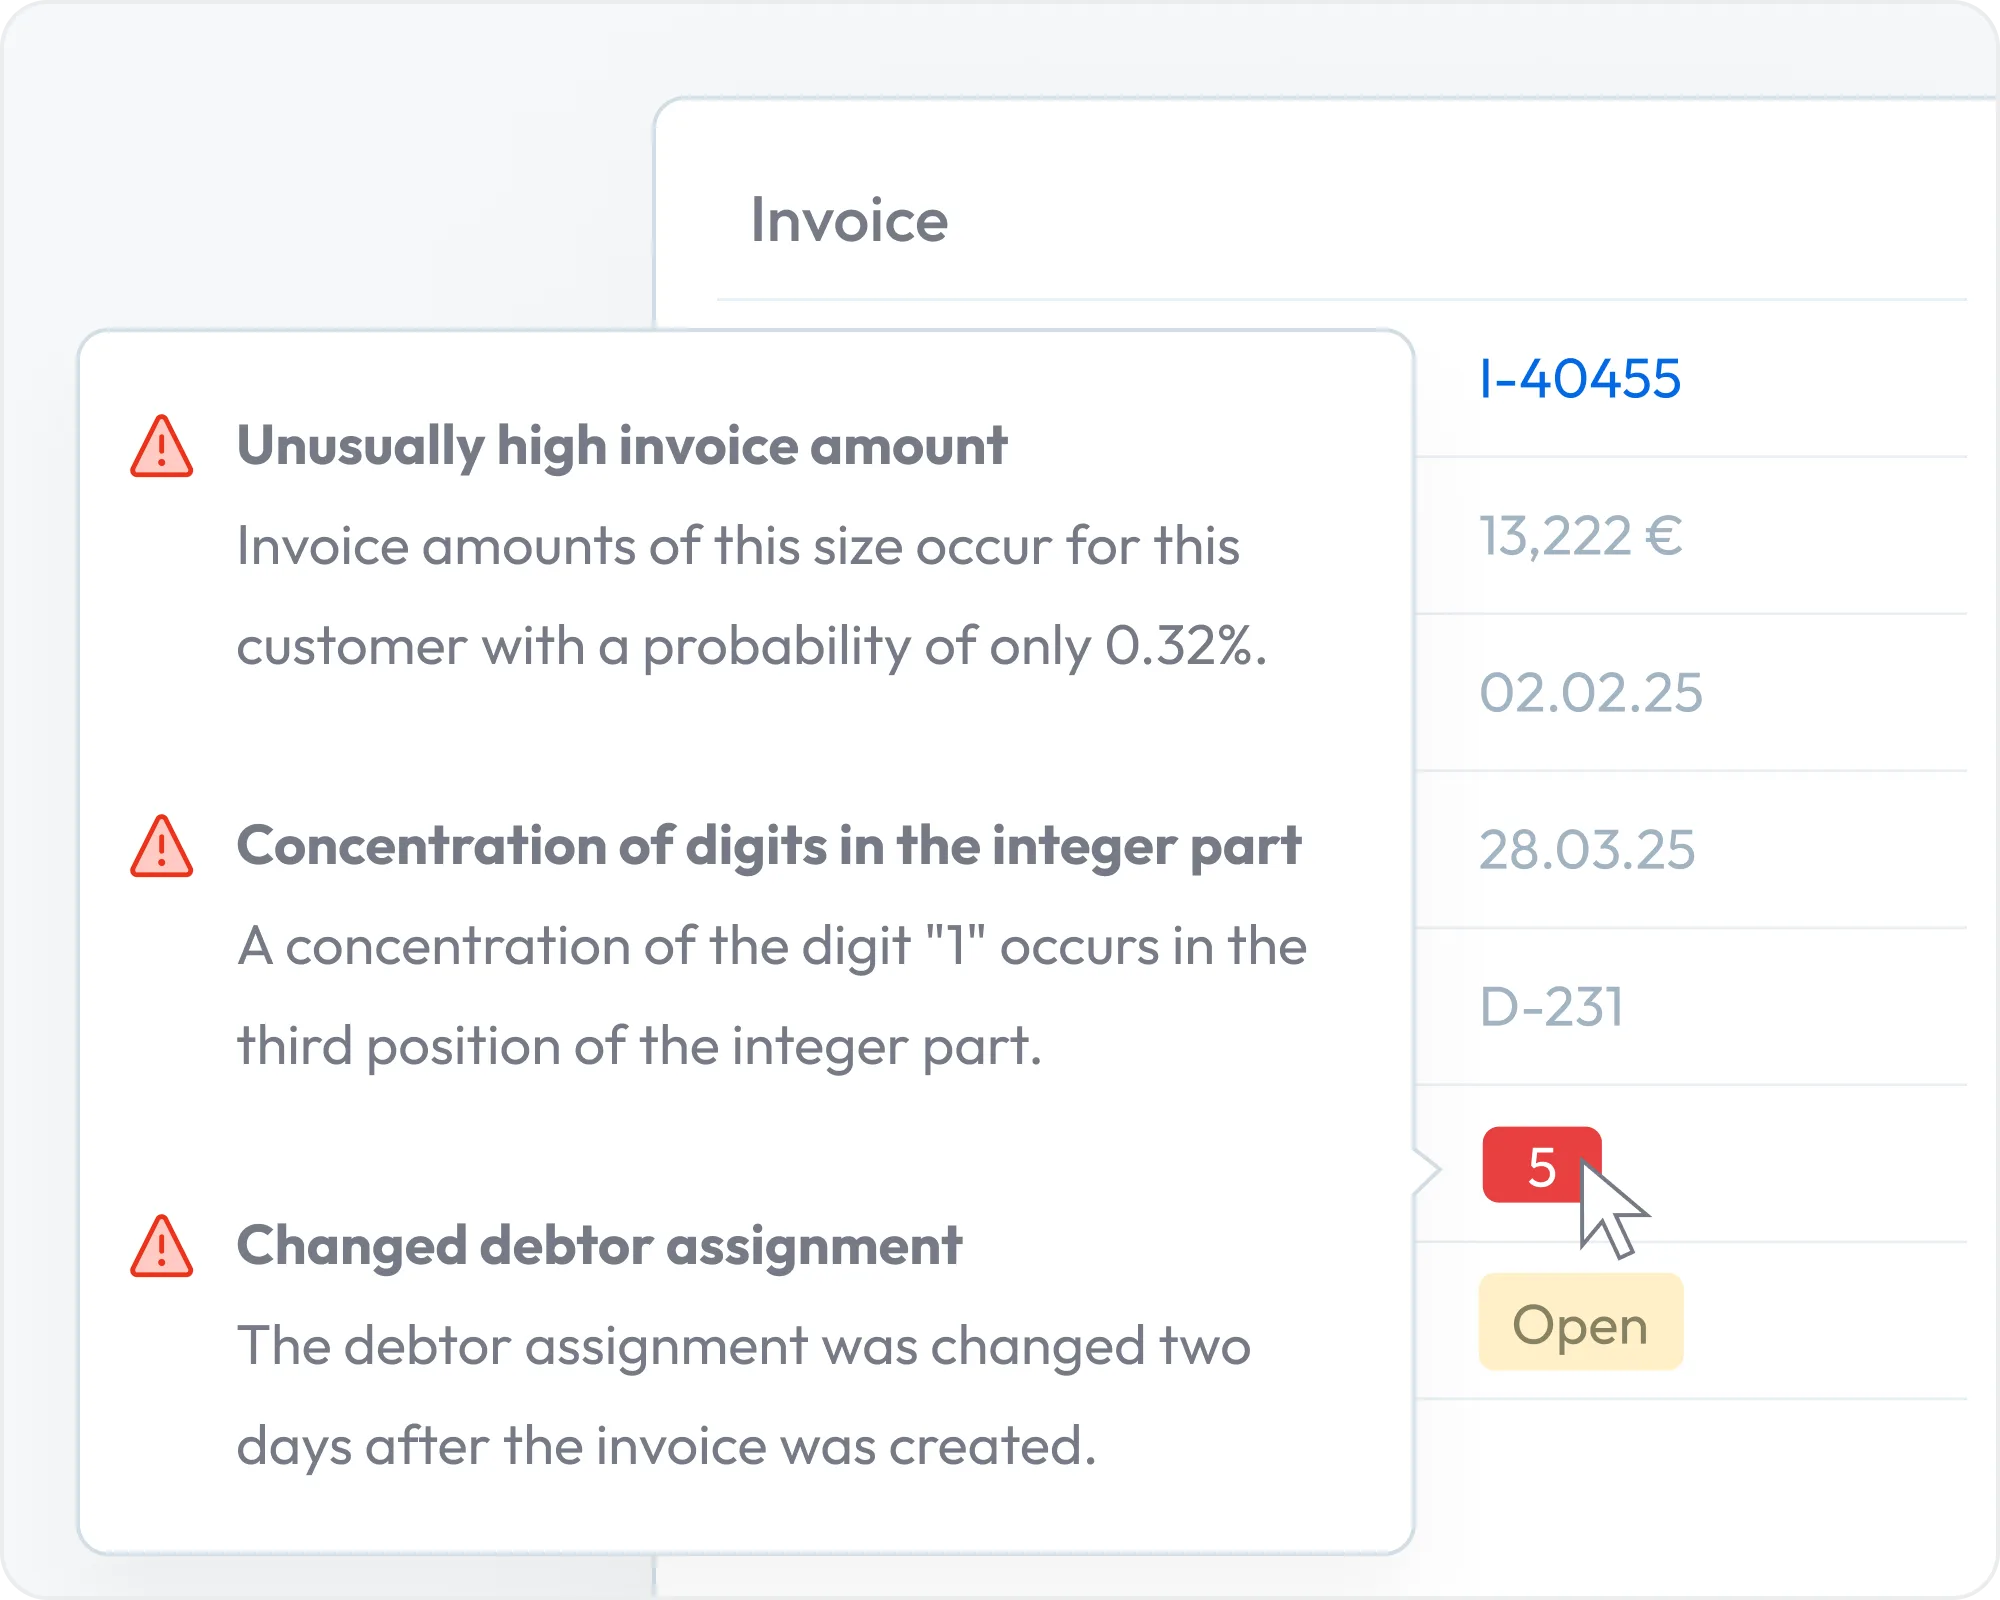The width and height of the screenshot is (2000, 1600).
Task: Click the debtor ID D-231
Action: (1551, 1006)
